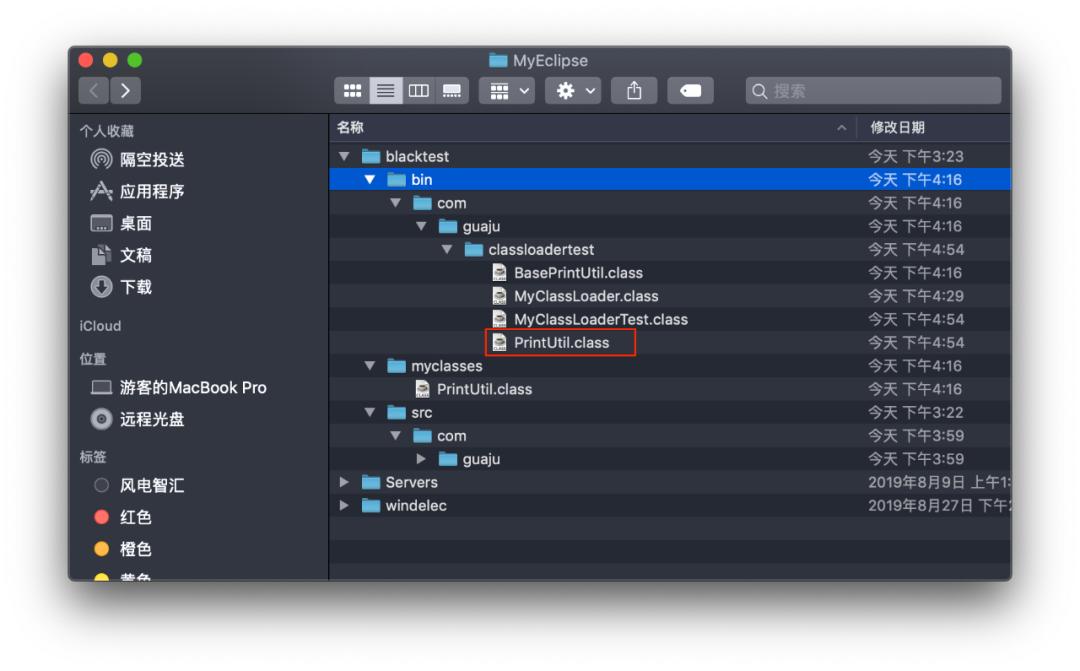Click the MyEclipse title folder icon

[x=498, y=61]
